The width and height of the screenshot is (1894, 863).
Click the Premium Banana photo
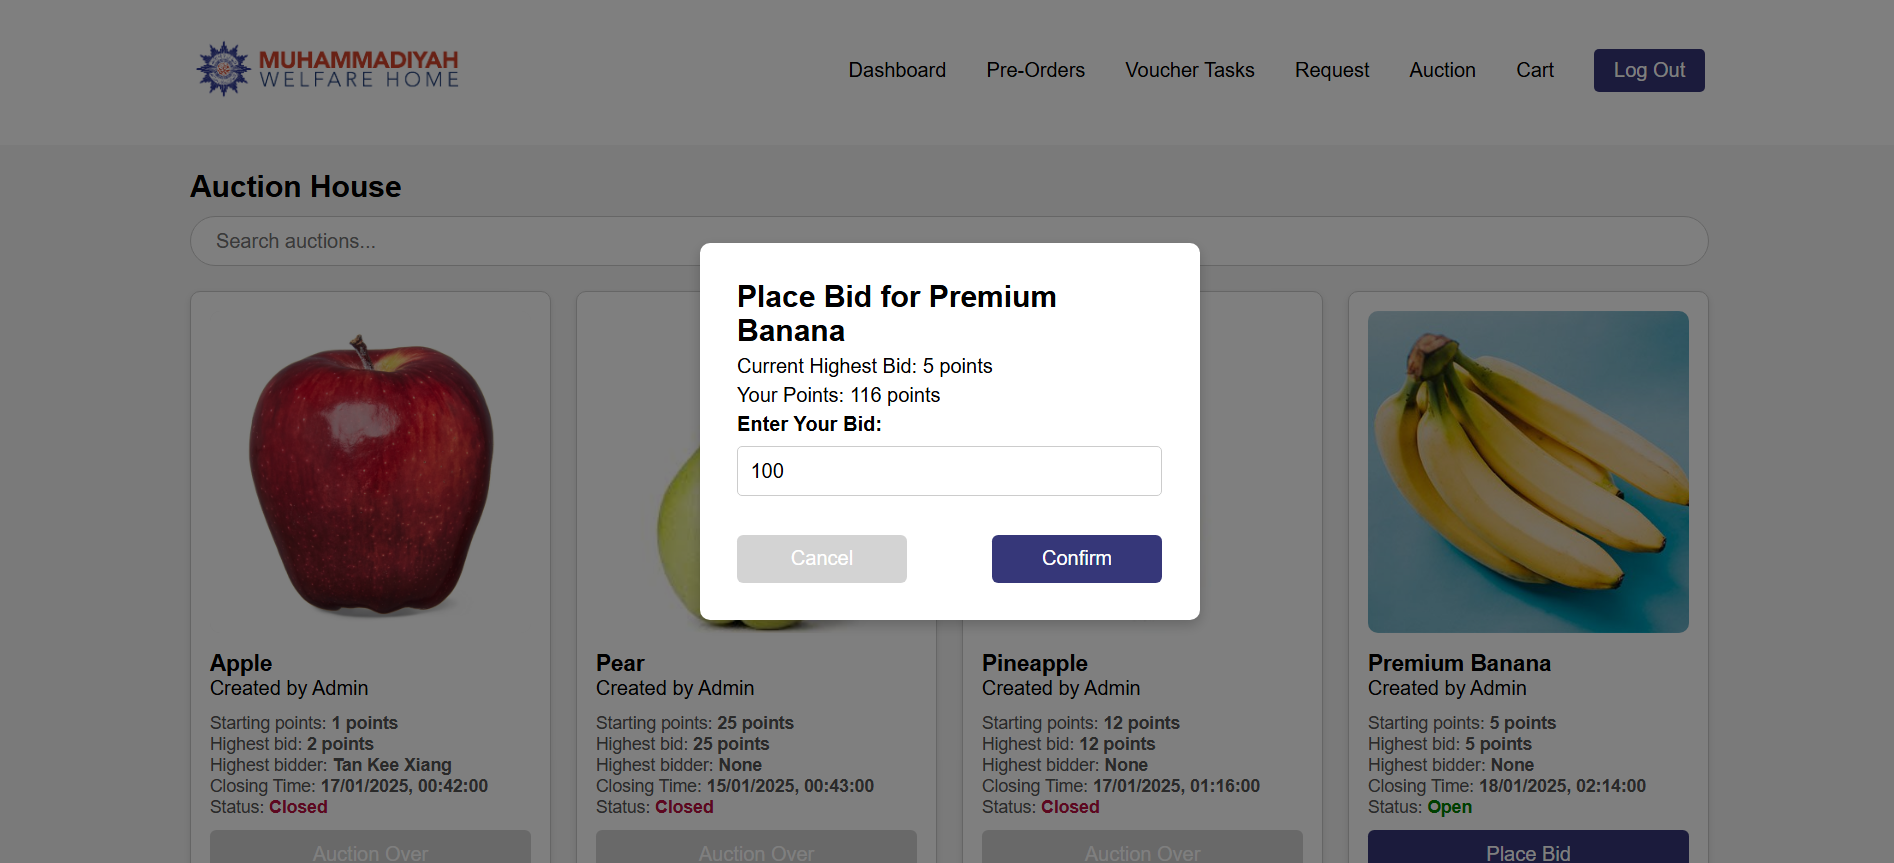pos(1527,472)
